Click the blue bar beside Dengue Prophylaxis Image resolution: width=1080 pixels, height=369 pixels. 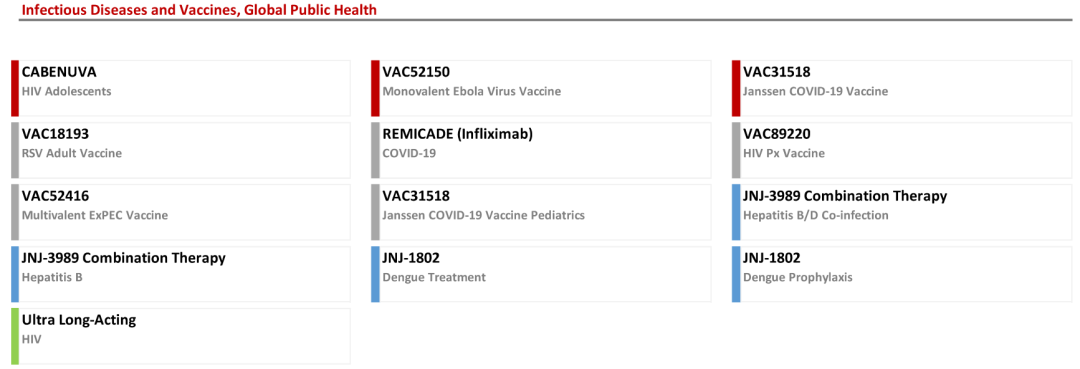coord(736,274)
